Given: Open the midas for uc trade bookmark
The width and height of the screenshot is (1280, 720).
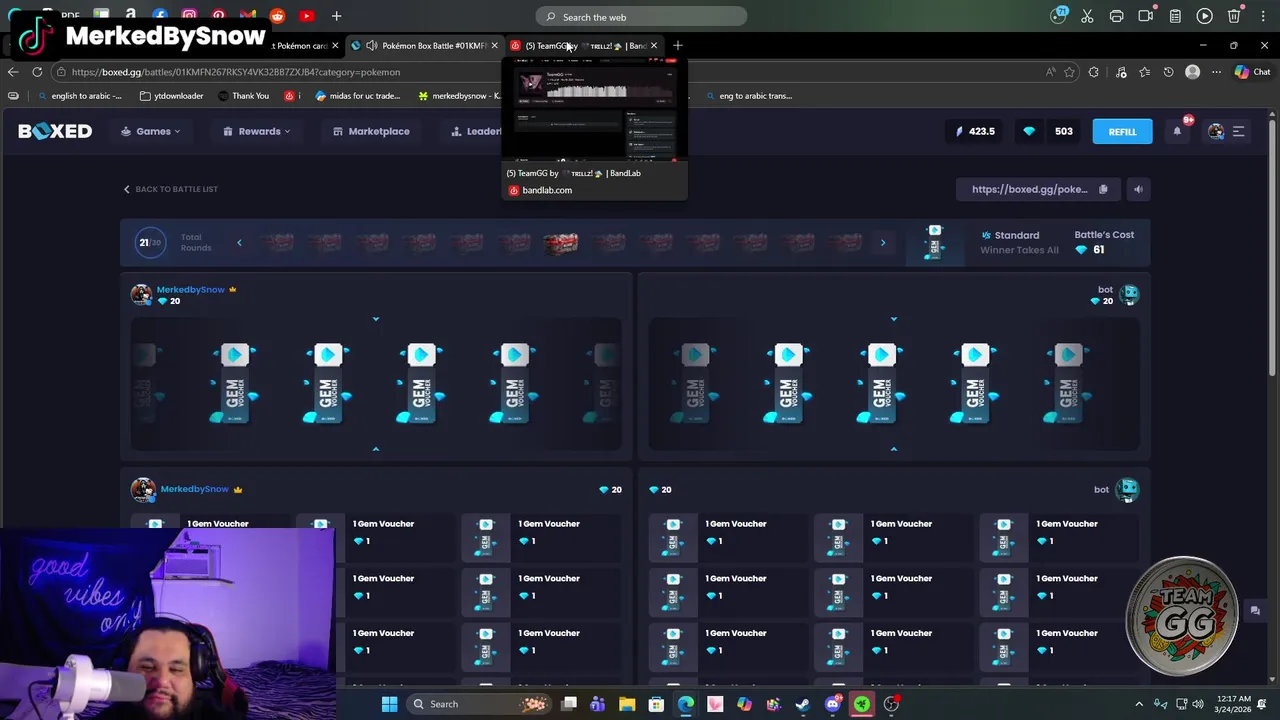Looking at the screenshot, I should click(357, 96).
